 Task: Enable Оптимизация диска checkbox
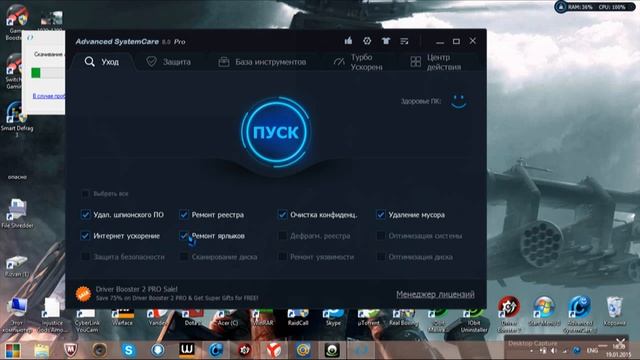[x=380, y=257]
